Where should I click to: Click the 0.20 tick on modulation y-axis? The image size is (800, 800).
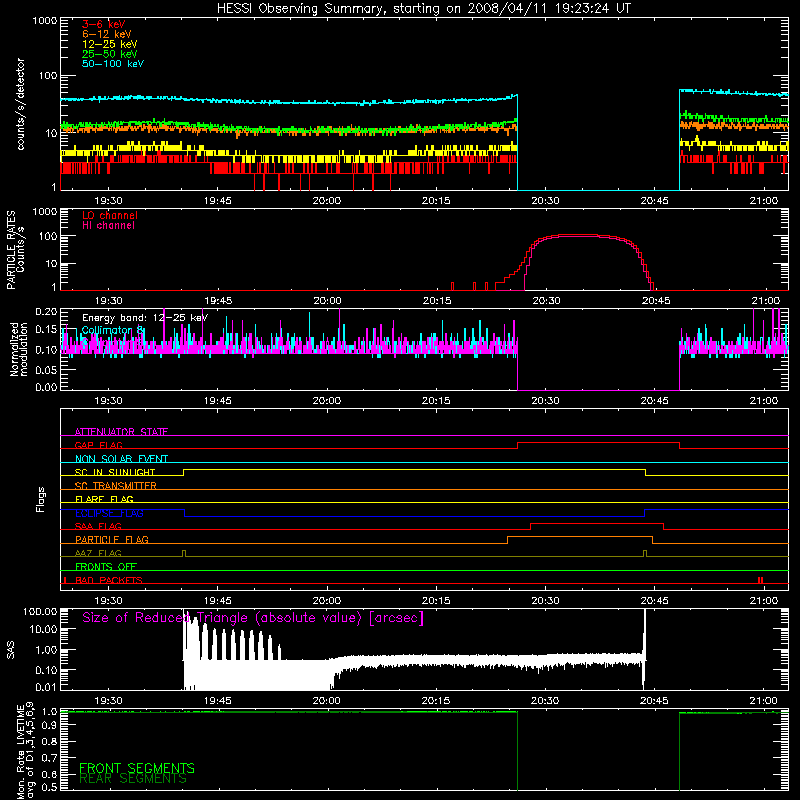click(46, 311)
